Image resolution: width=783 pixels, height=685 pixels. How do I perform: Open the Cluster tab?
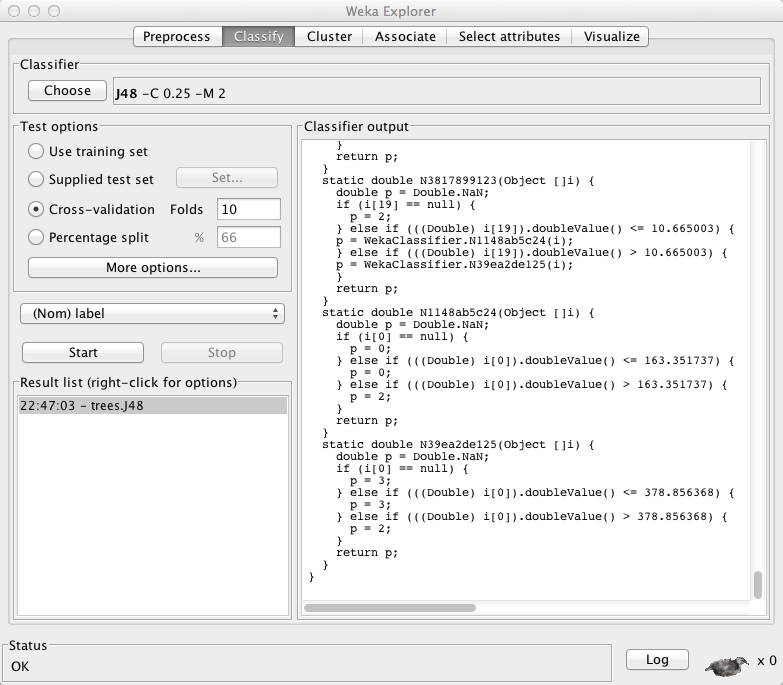(x=329, y=37)
